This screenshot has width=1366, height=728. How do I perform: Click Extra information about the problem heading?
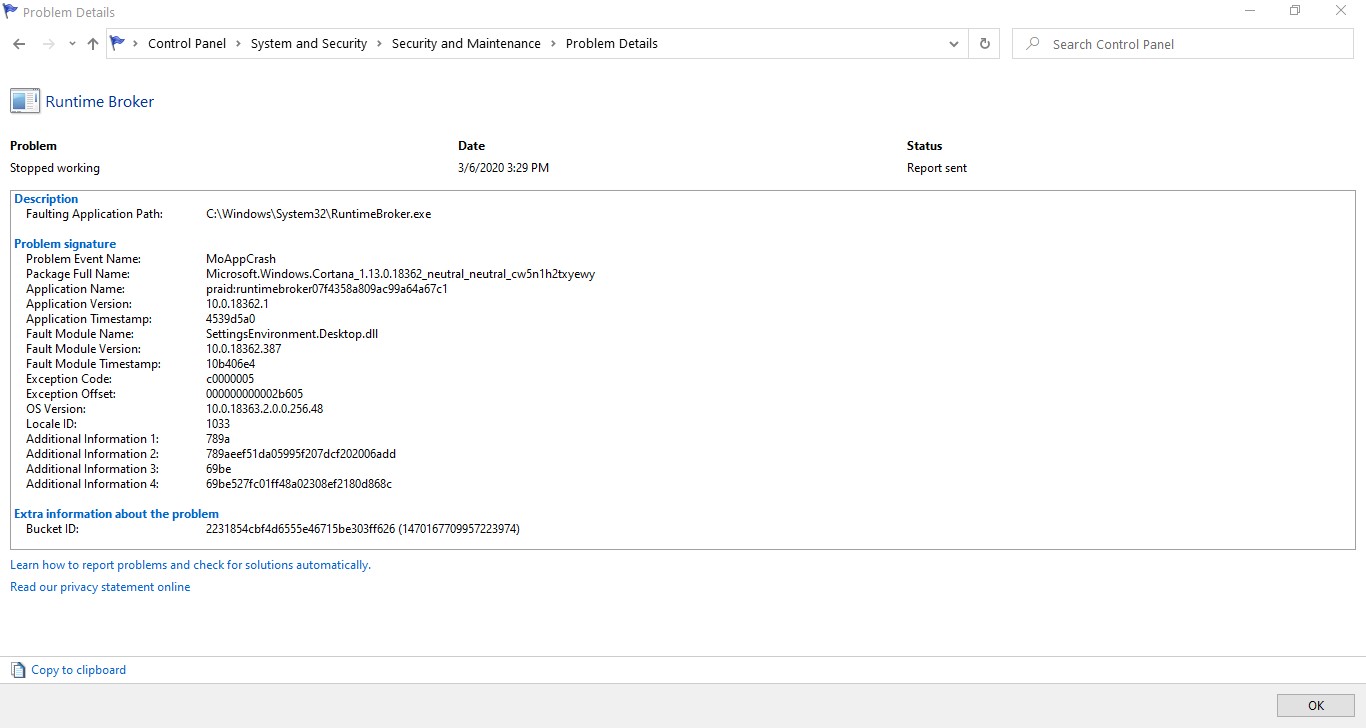coord(116,514)
